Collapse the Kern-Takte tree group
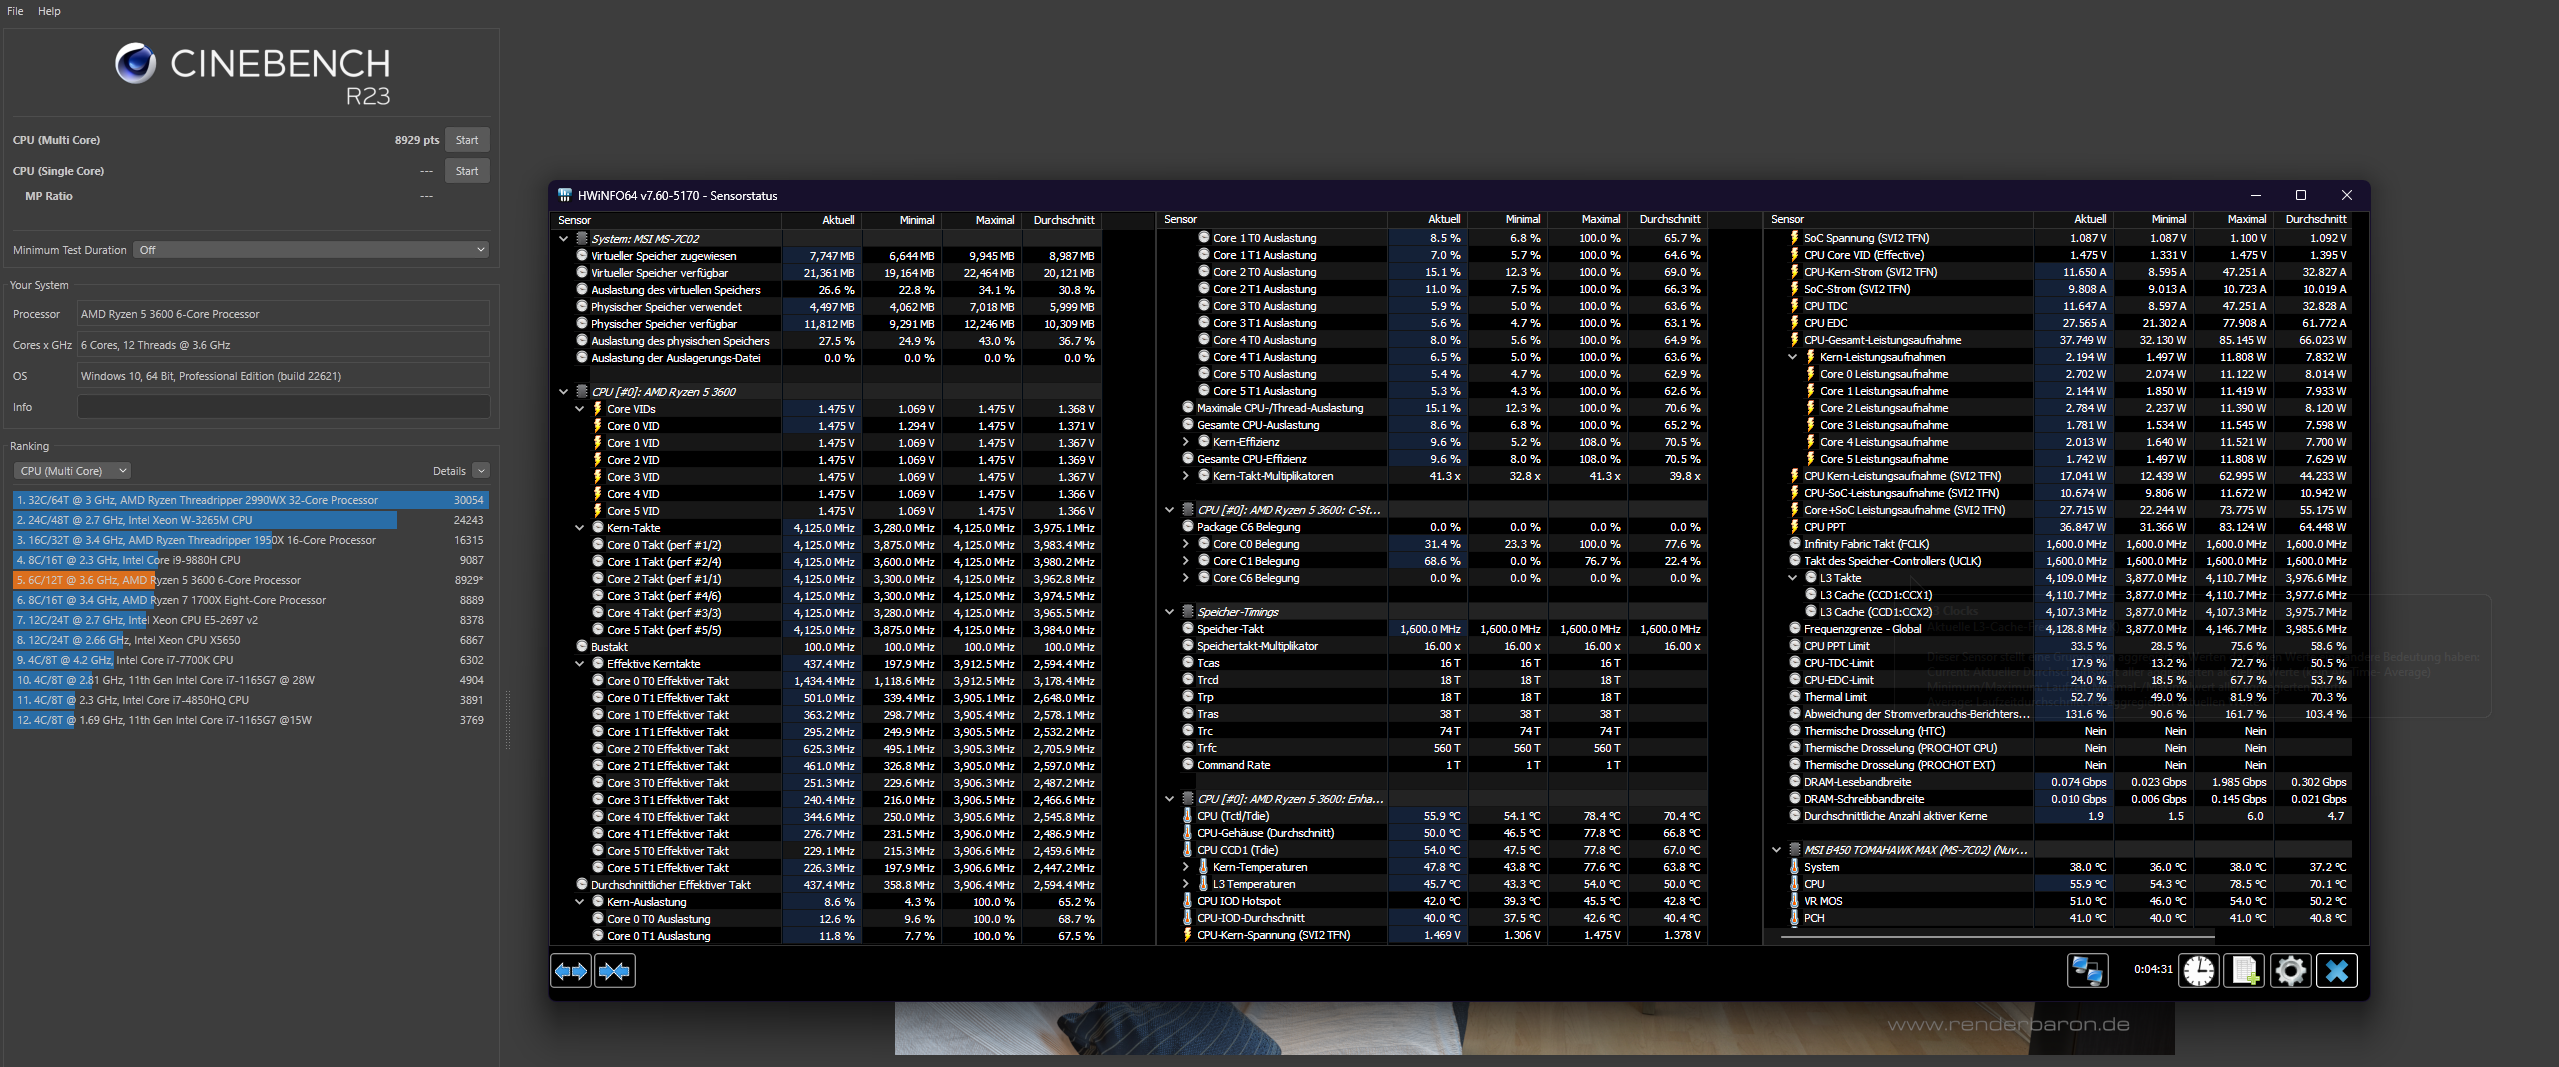The height and width of the screenshot is (1067, 2559). [579, 528]
